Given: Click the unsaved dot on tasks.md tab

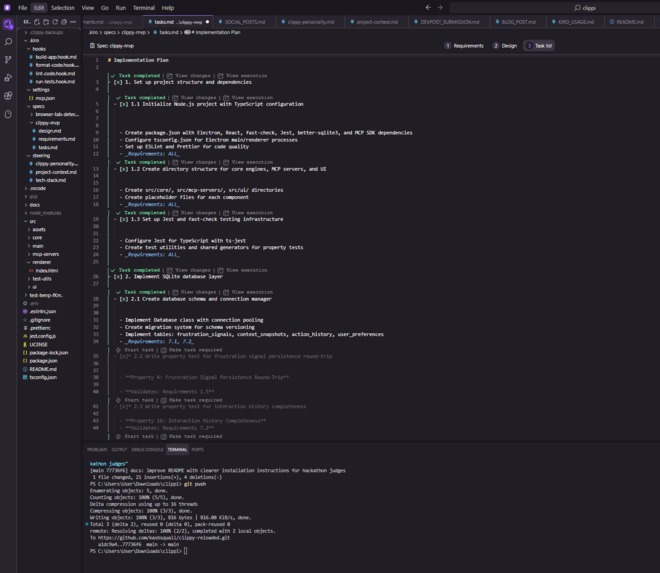Looking at the screenshot, I should pyautogui.click(x=208, y=22).
